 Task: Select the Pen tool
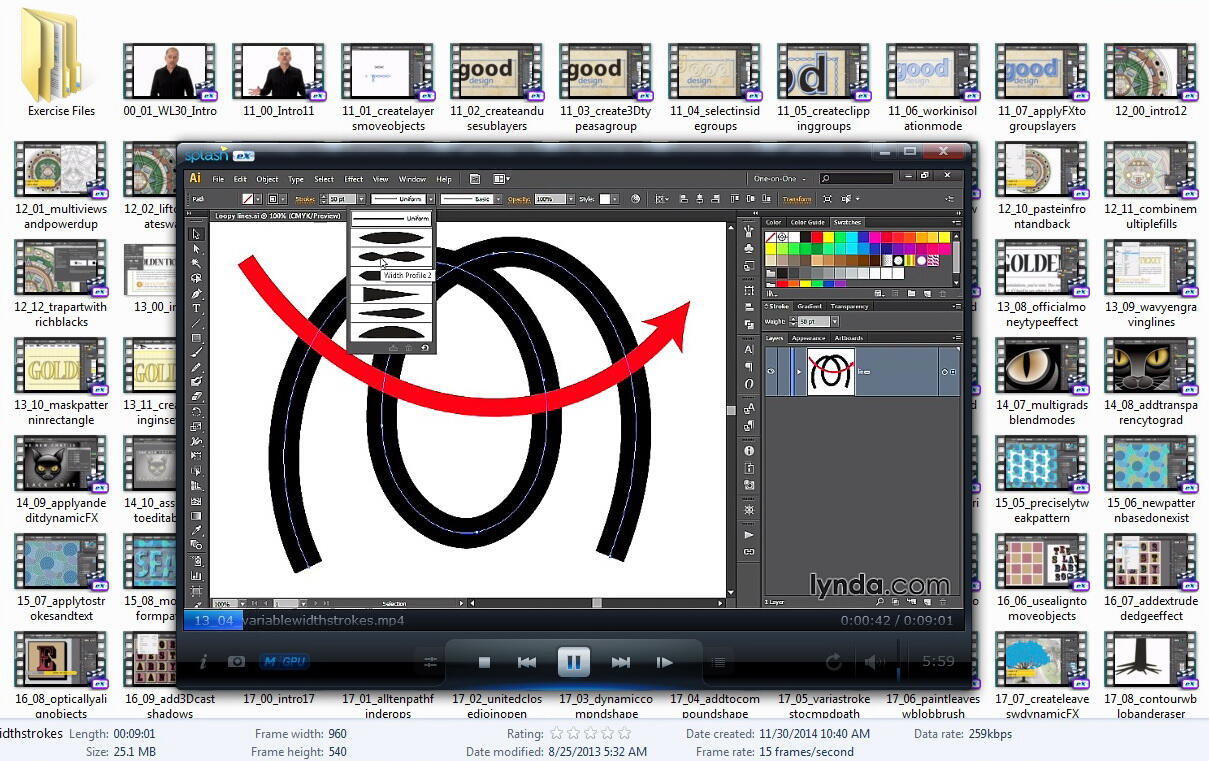pyautogui.click(x=197, y=293)
